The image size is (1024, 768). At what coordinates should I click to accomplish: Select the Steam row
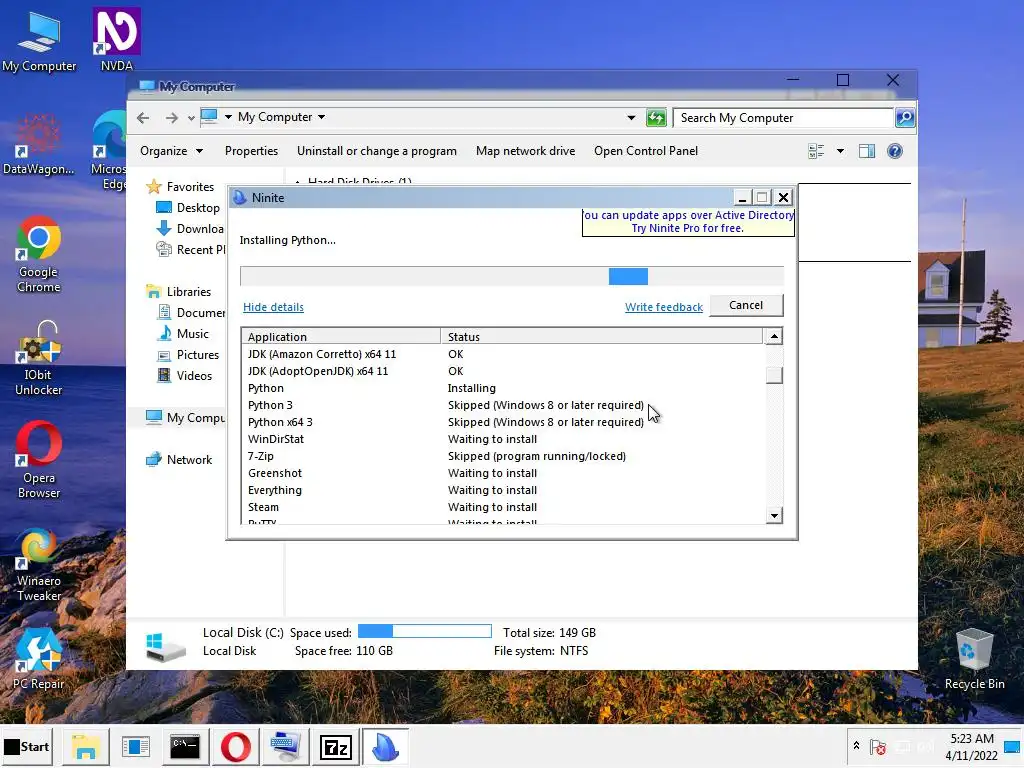[502, 507]
